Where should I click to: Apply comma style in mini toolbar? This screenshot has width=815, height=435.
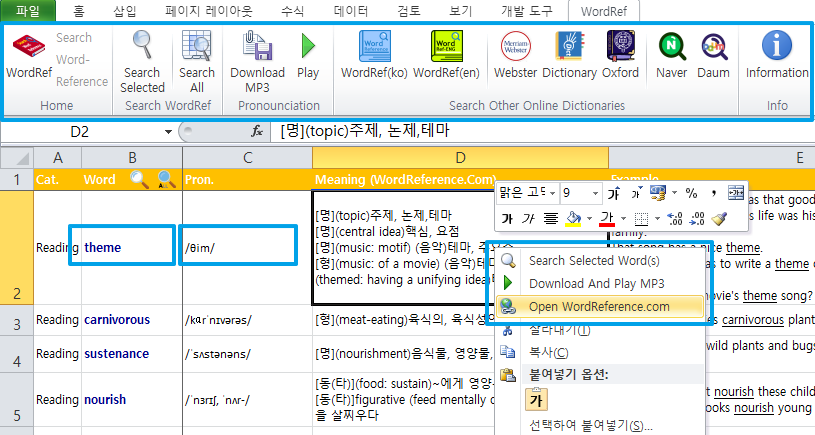(714, 193)
